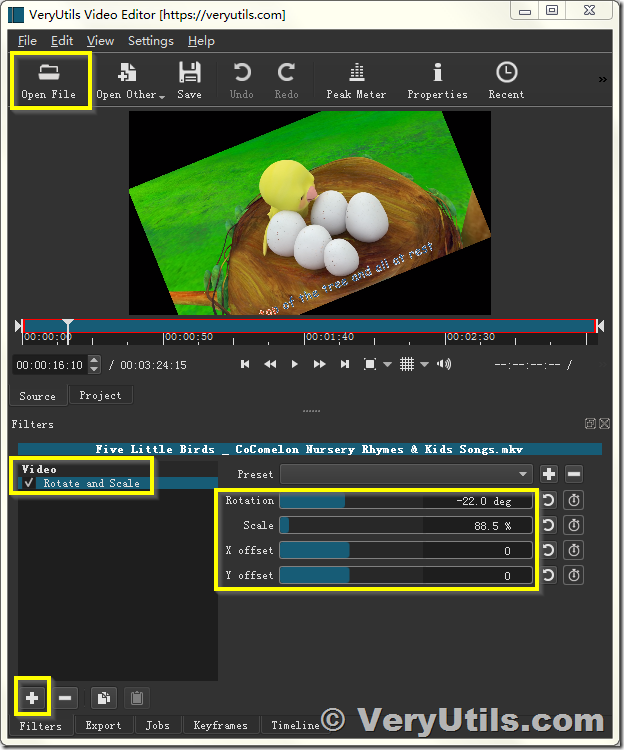Screen dimensions: 624x750
Task: Enable keyframes for Y offset
Action: pyautogui.click(x=574, y=575)
